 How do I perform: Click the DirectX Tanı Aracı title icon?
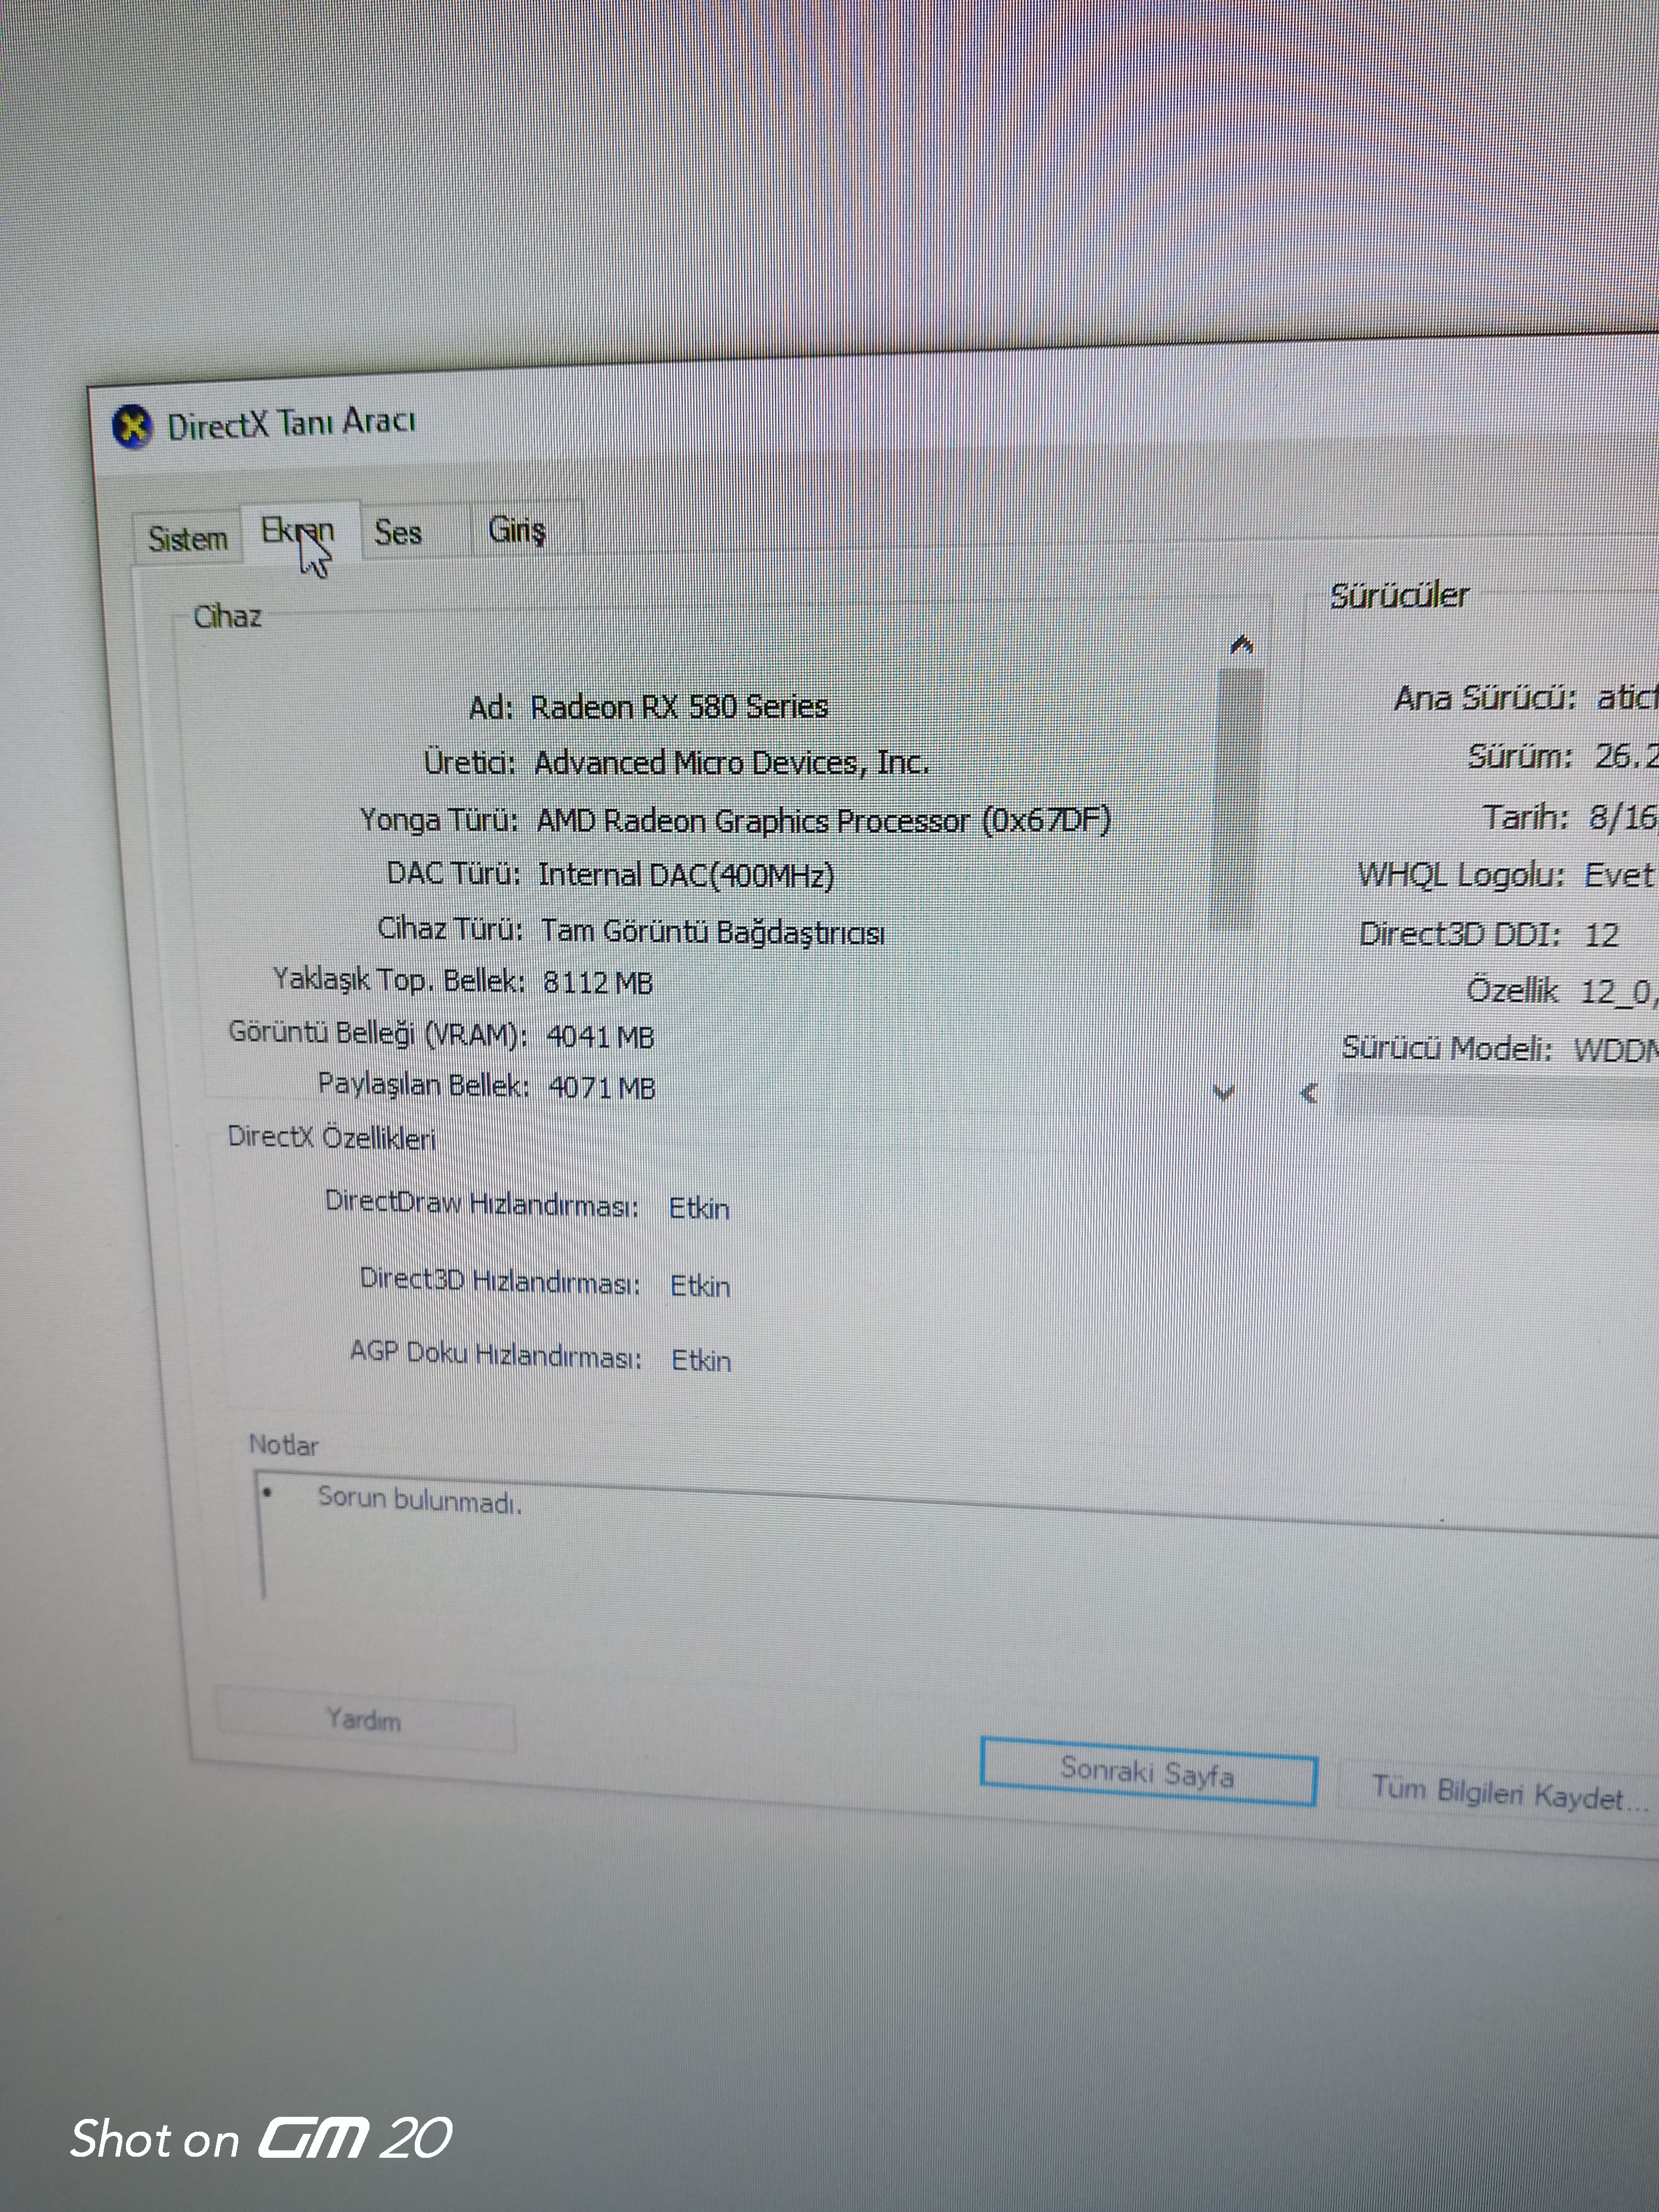[132, 427]
